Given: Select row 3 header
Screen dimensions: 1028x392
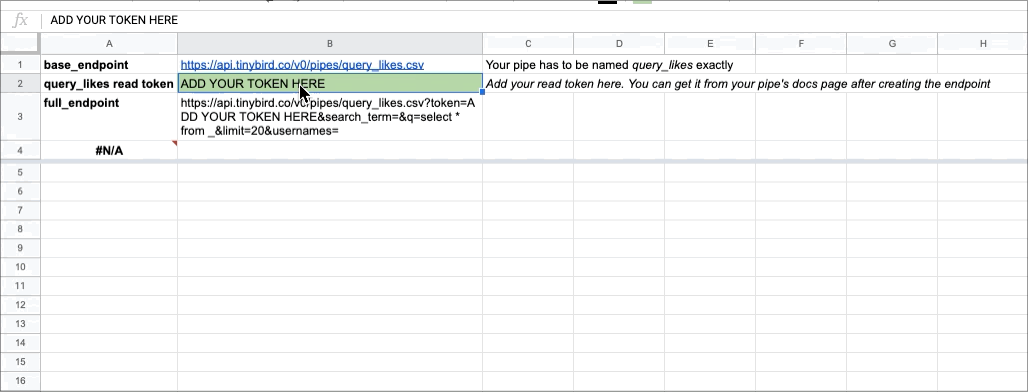Looking at the screenshot, I should (20, 117).
